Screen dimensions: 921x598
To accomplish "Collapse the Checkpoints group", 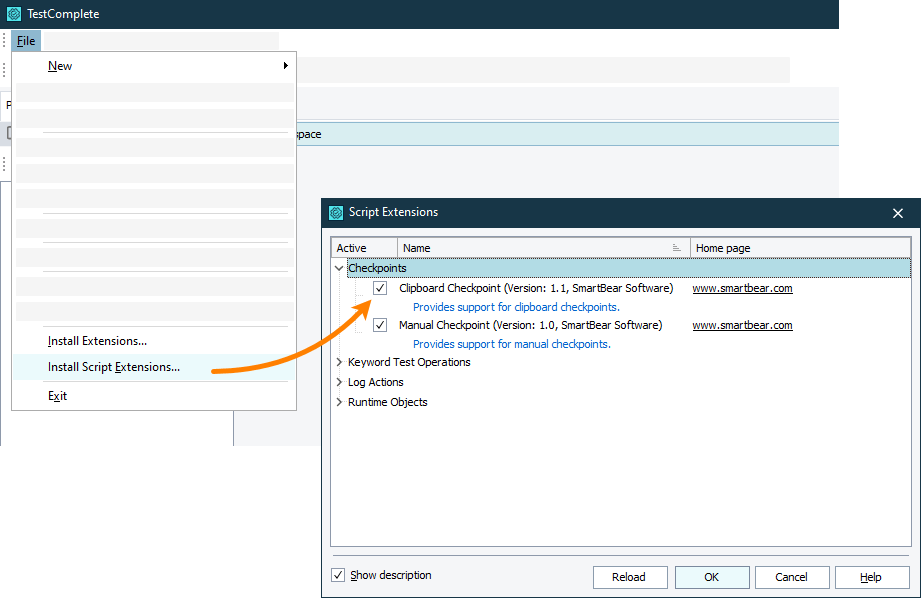I will tap(339, 268).
